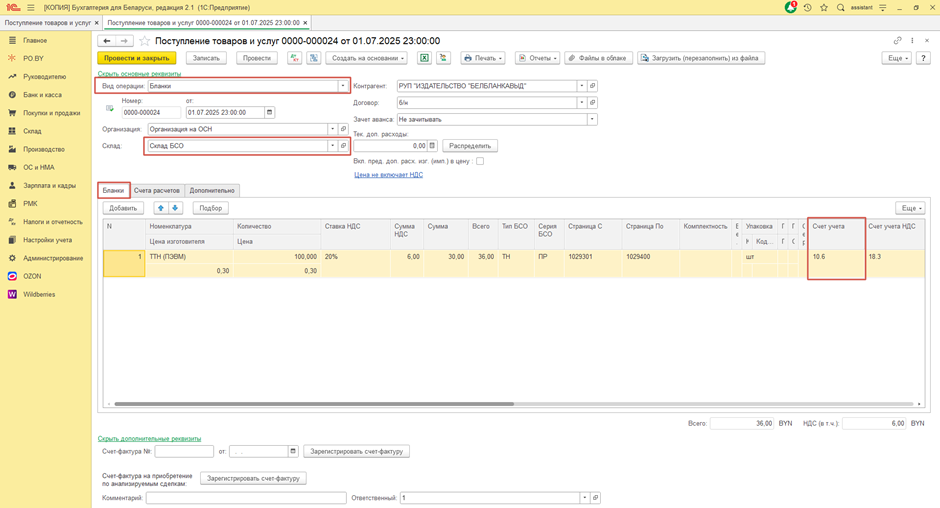The width and height of the screenshot is (940, 508).
Task: Open the notifications bell icon
Action: 791,7
